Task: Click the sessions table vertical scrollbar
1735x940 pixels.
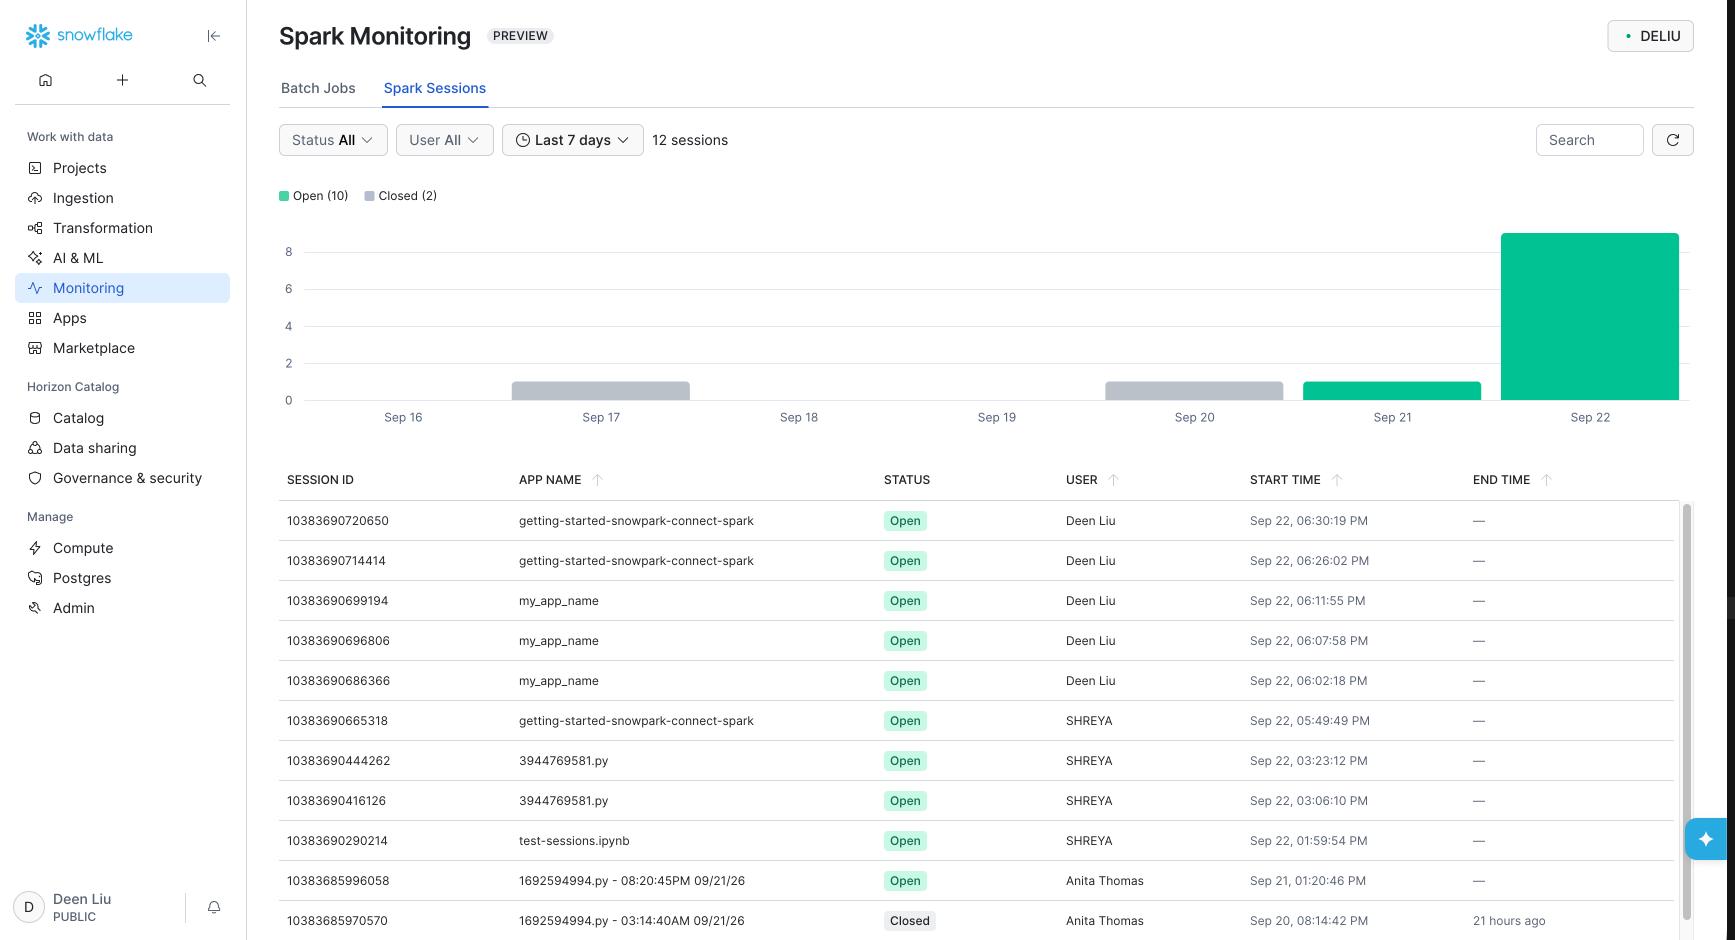Action: 1687,711
